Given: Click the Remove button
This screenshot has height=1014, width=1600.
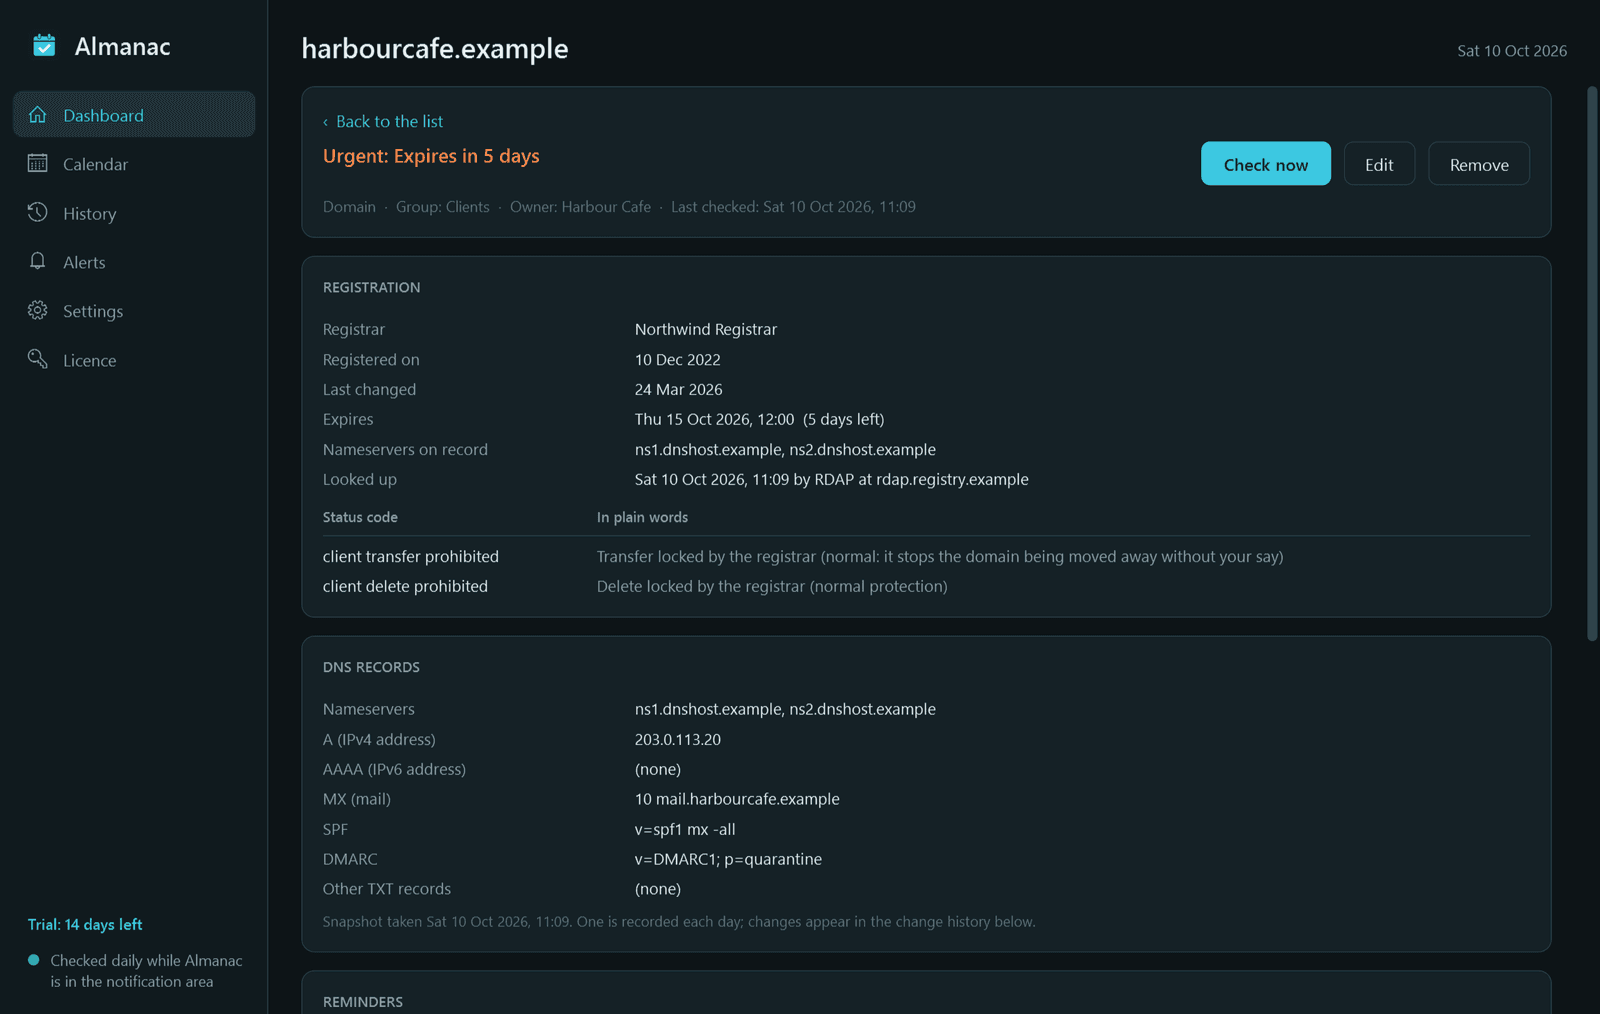Looking at the screenshot, I should [1479, 164].
